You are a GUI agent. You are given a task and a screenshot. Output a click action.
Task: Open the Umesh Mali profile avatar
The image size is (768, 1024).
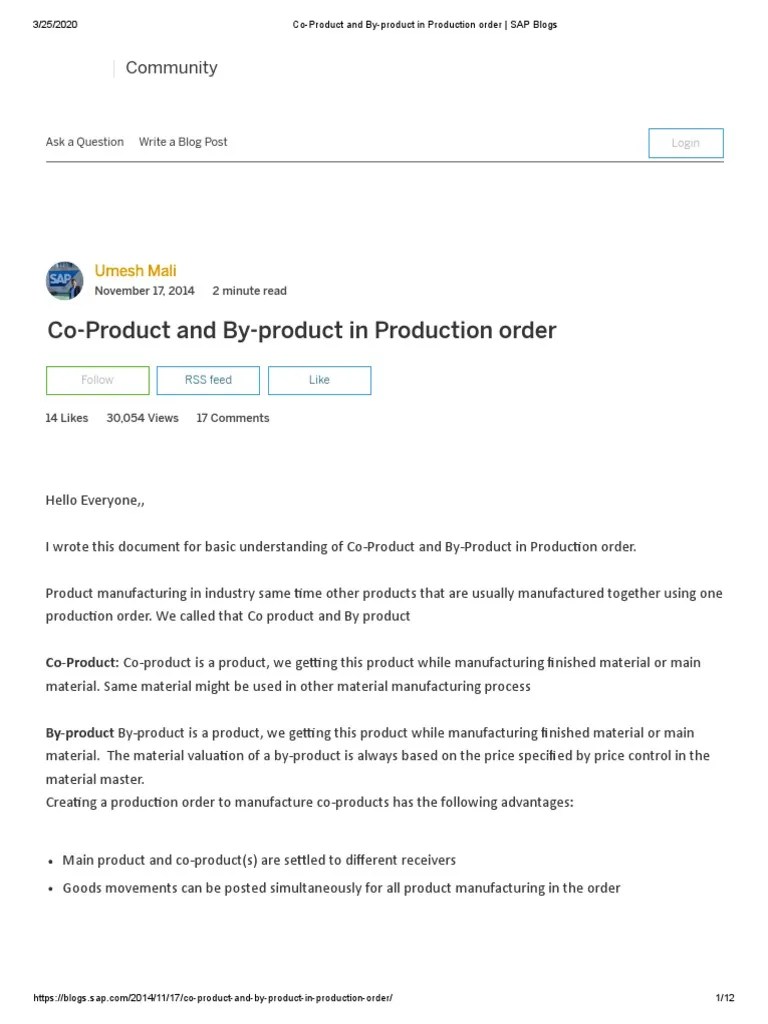point(63,279)
